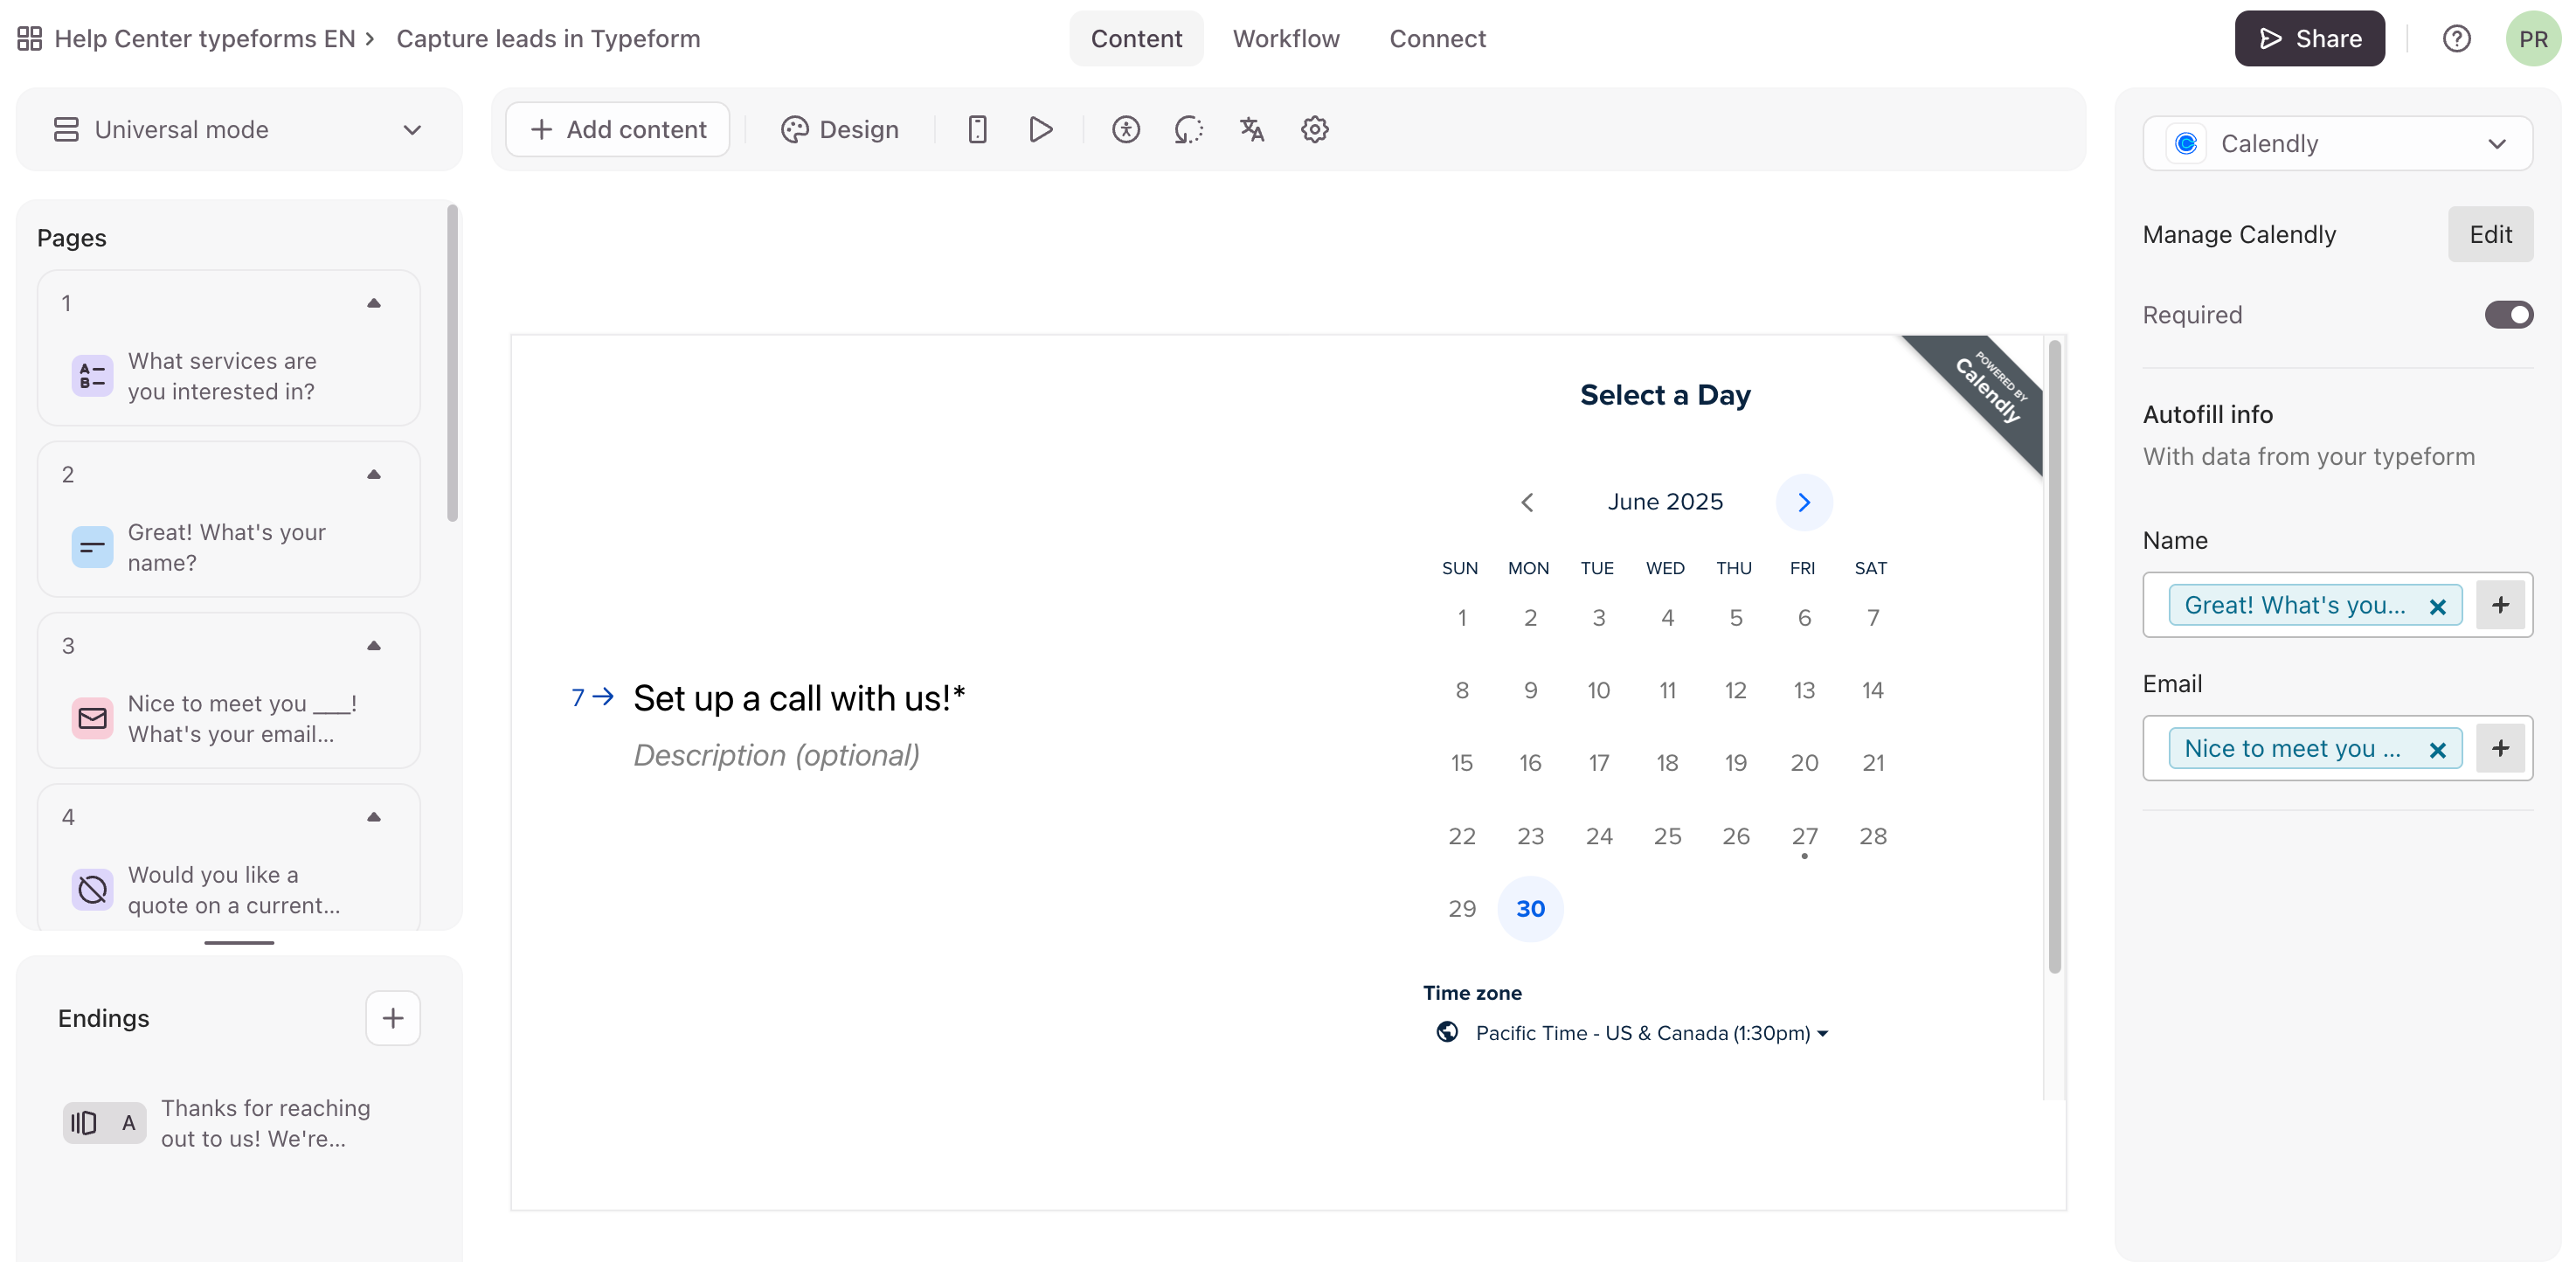
Task: Open the accessibility checker icon
Action: point(1125,129)
